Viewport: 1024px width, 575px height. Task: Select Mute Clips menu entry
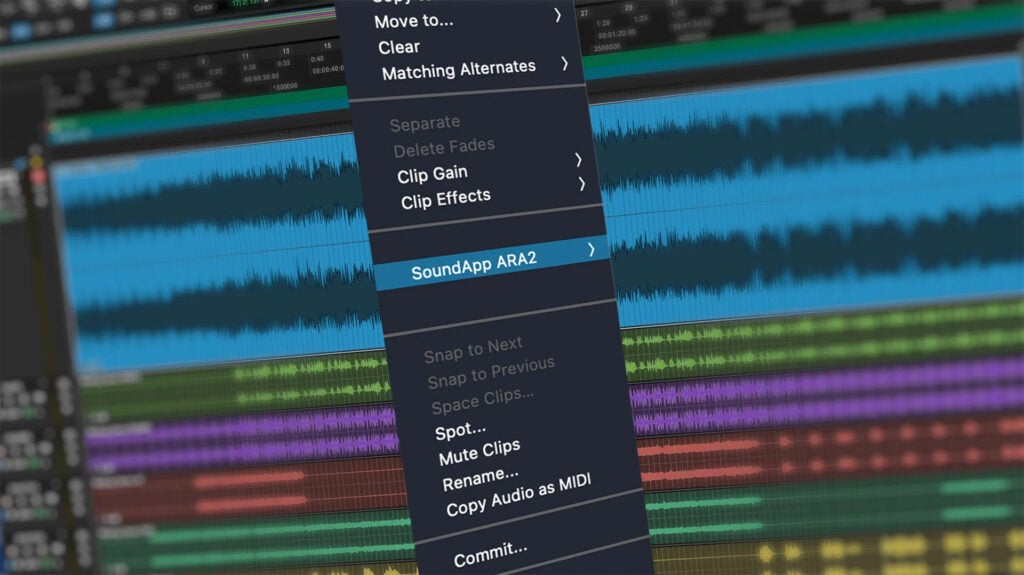(x=479, y=452)
